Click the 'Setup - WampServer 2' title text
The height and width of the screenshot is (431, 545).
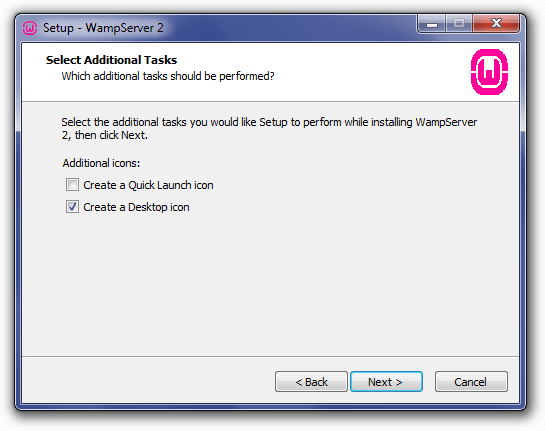[x=103, y=28]
